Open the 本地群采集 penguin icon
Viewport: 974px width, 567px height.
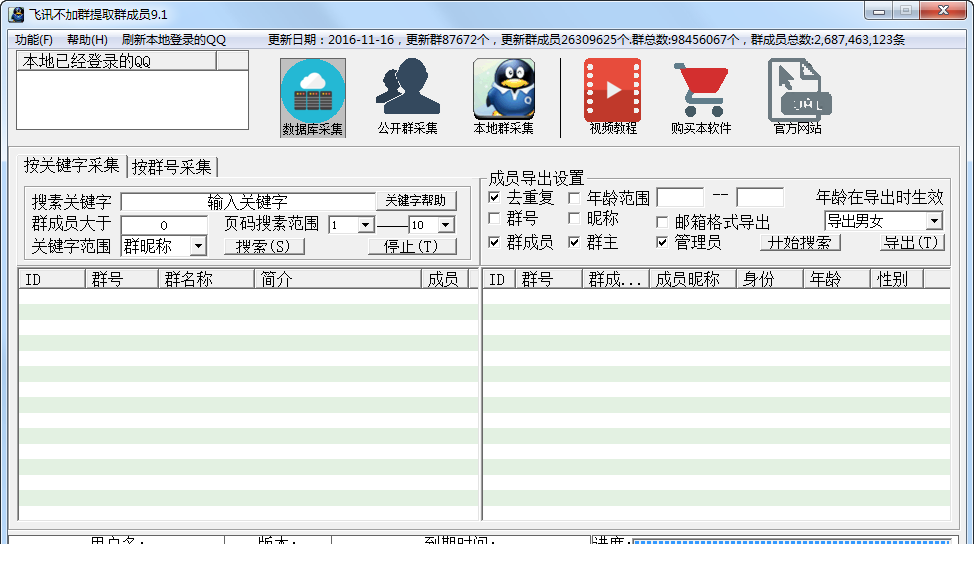503,98
